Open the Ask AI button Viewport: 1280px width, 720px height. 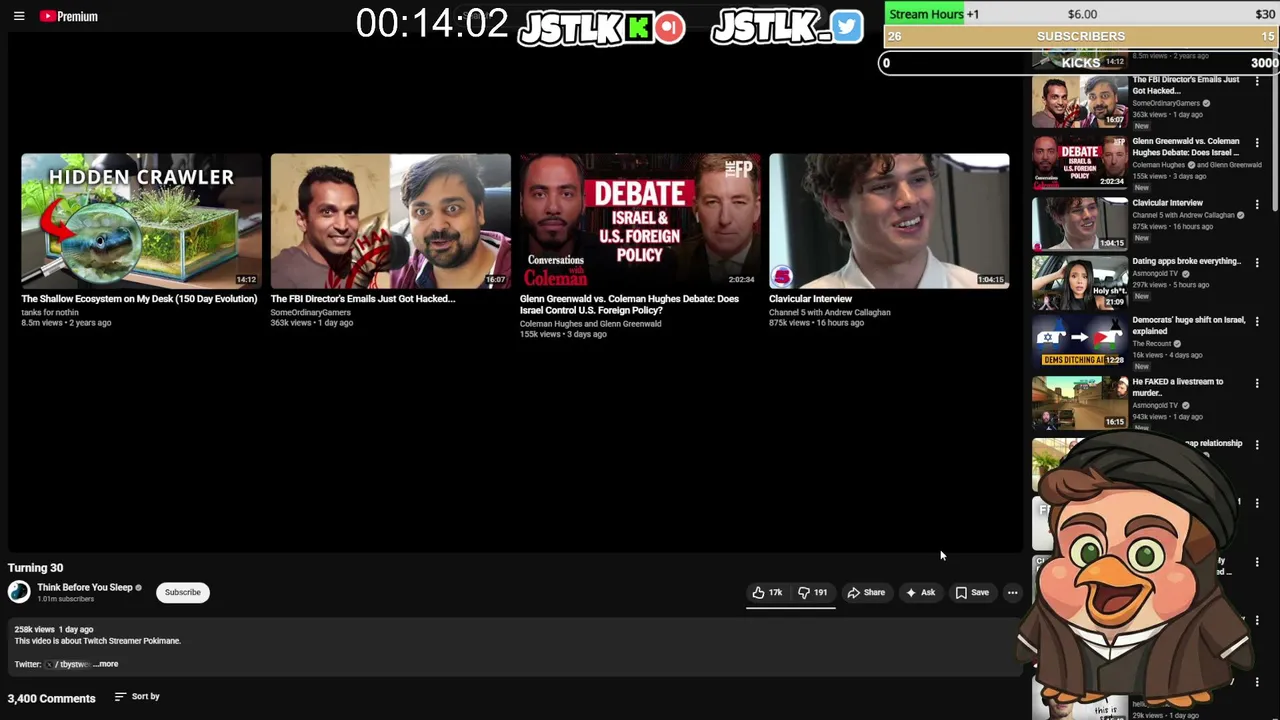point(920,592)
